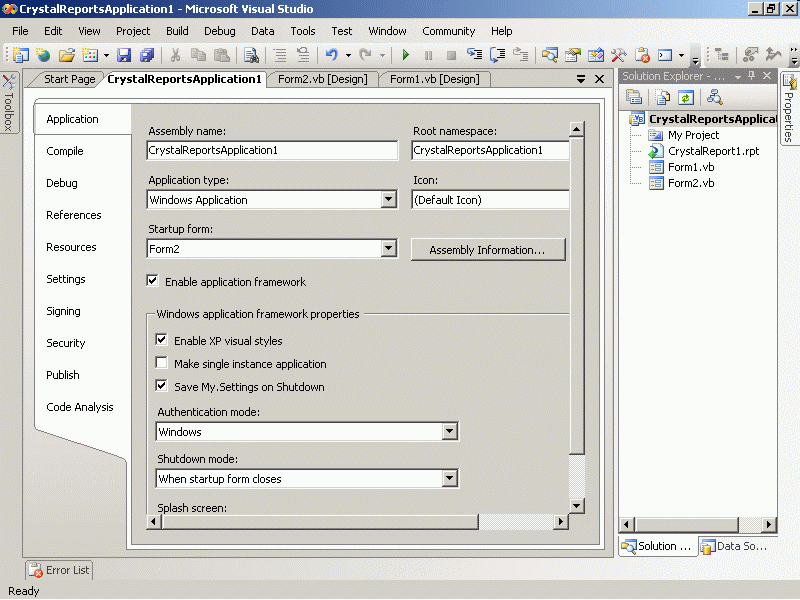Click Show All Files in Solution Explorer
The height and width of the screenshot is (600, 800).
tap(663, 97)
